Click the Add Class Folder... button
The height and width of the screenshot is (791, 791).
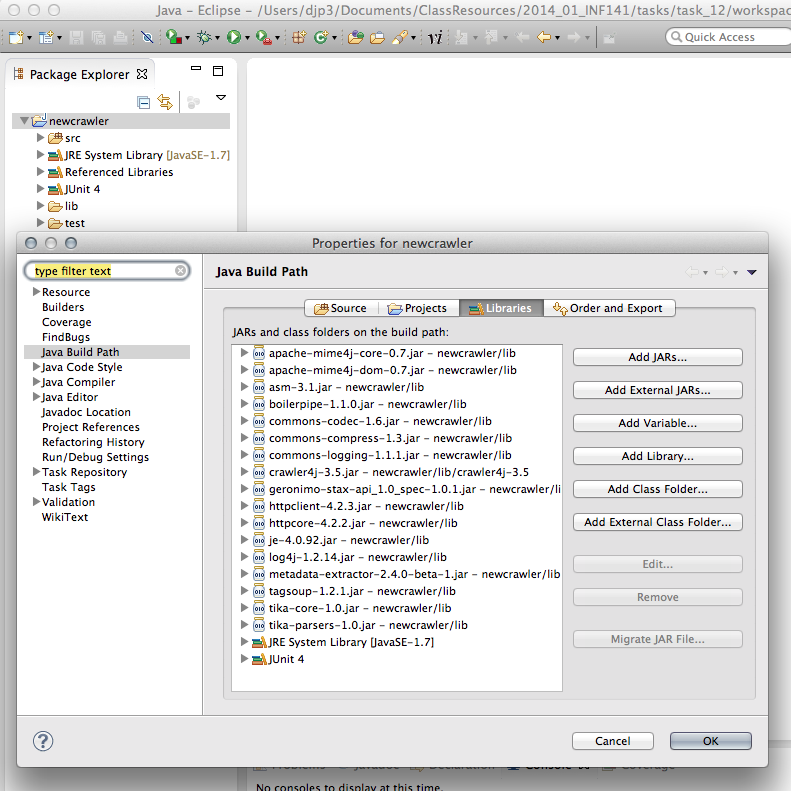click(657, 489)
